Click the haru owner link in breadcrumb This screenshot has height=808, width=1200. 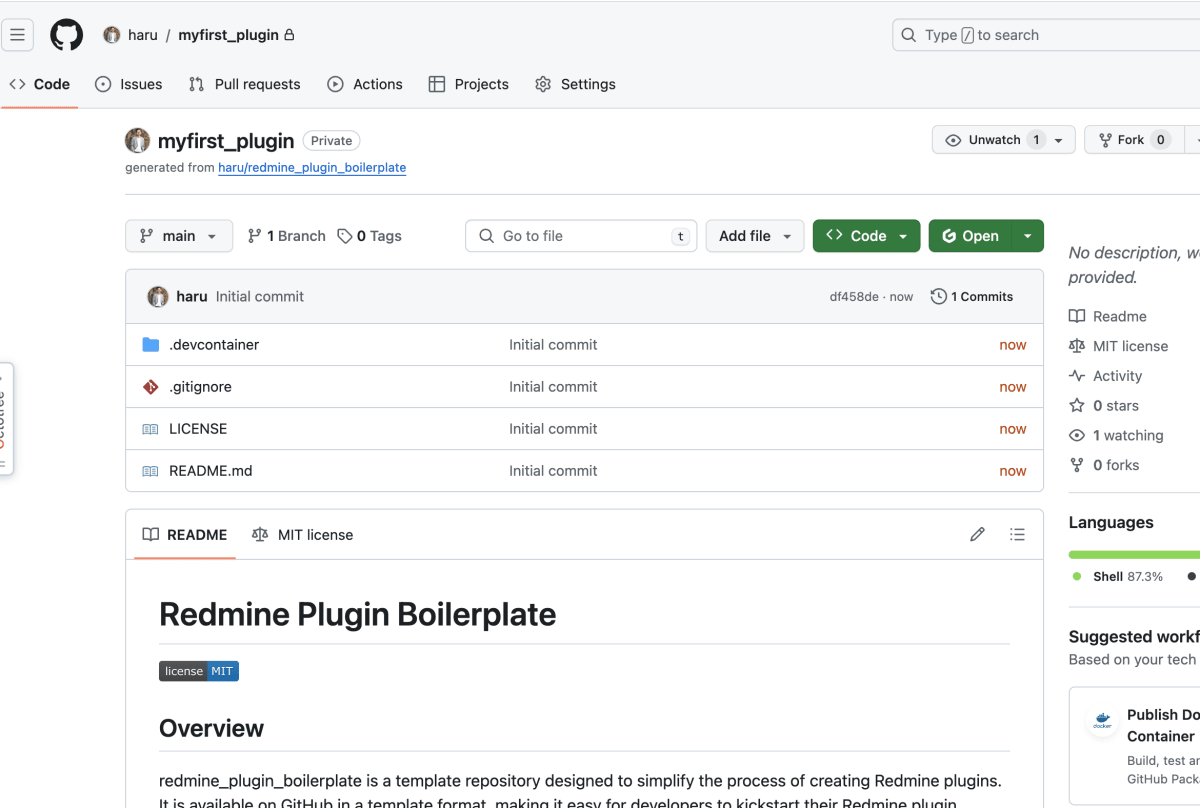143,35
